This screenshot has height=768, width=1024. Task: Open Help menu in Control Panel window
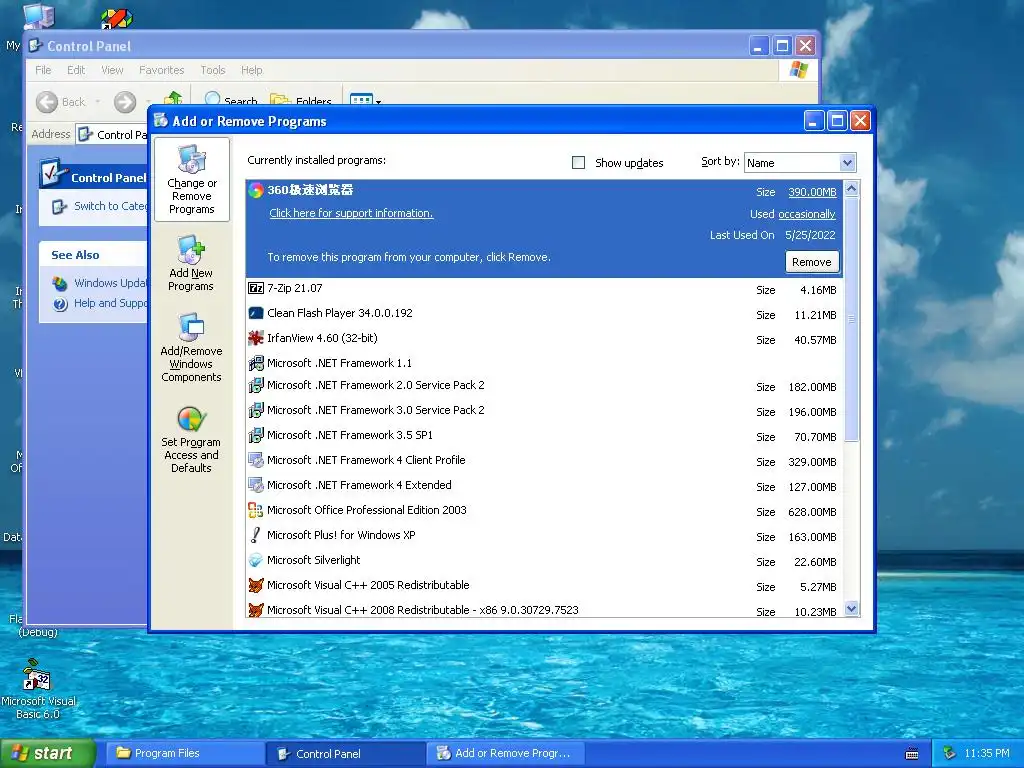coord(251,70)
